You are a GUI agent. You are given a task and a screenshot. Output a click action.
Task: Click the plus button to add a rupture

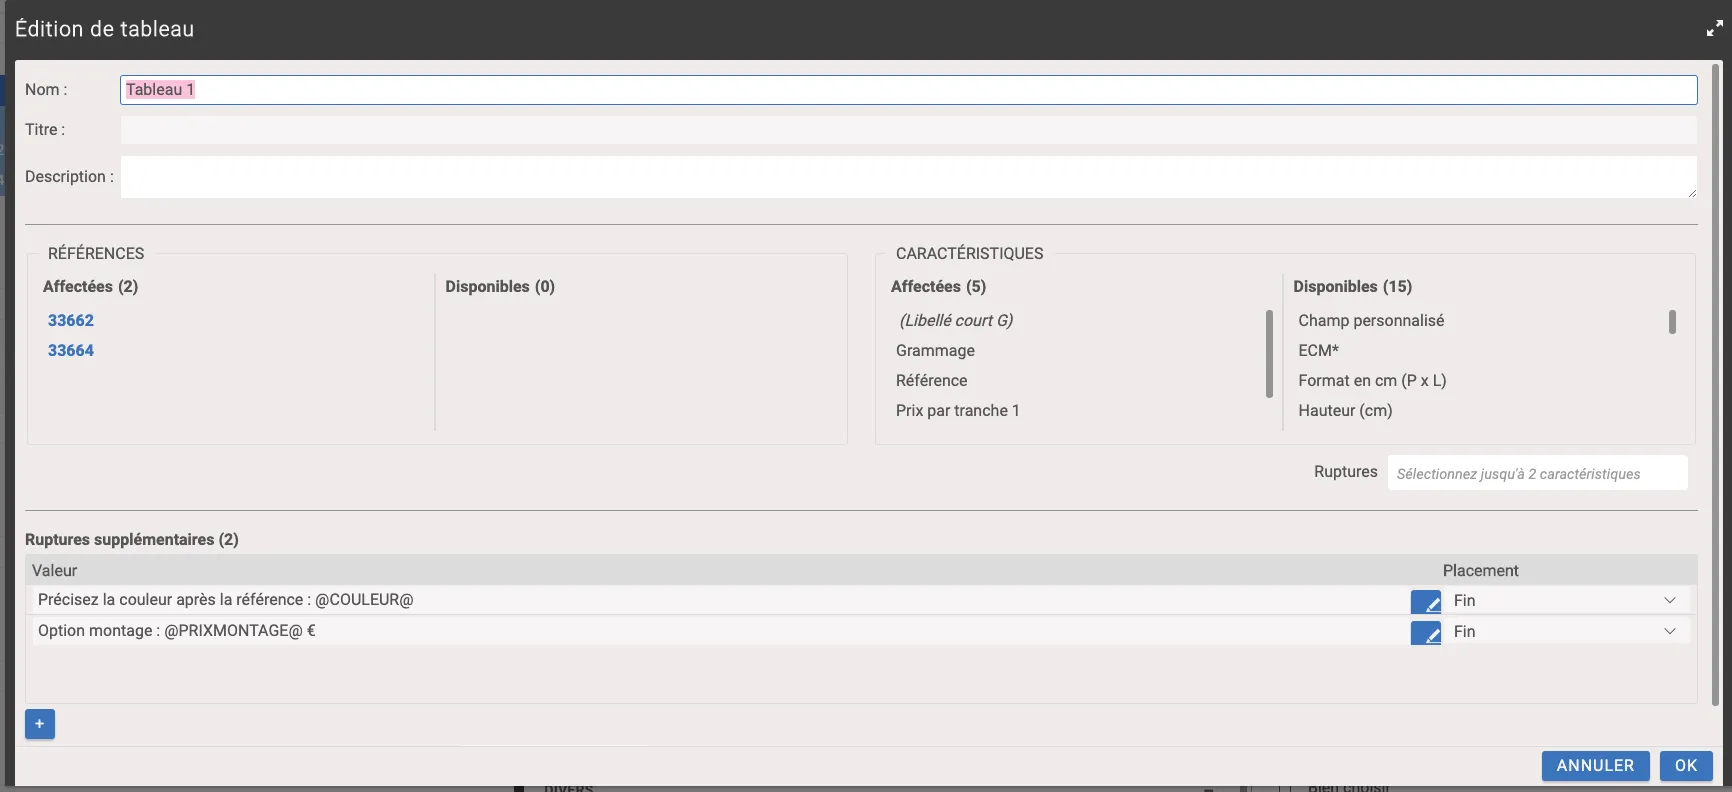pyautogui.click(x=40, y=724)
